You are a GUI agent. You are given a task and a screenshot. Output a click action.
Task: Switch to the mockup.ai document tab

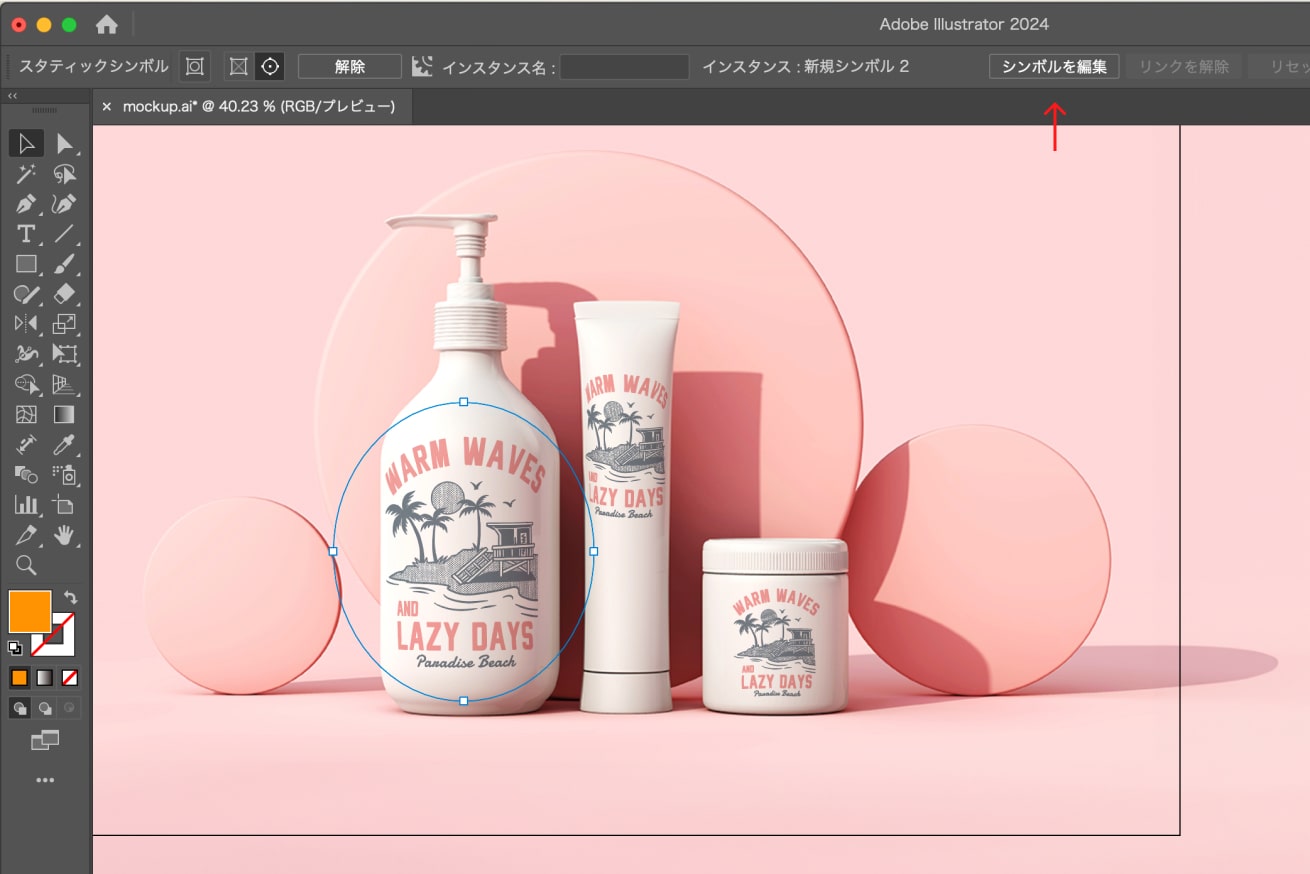tap(258, 106)
